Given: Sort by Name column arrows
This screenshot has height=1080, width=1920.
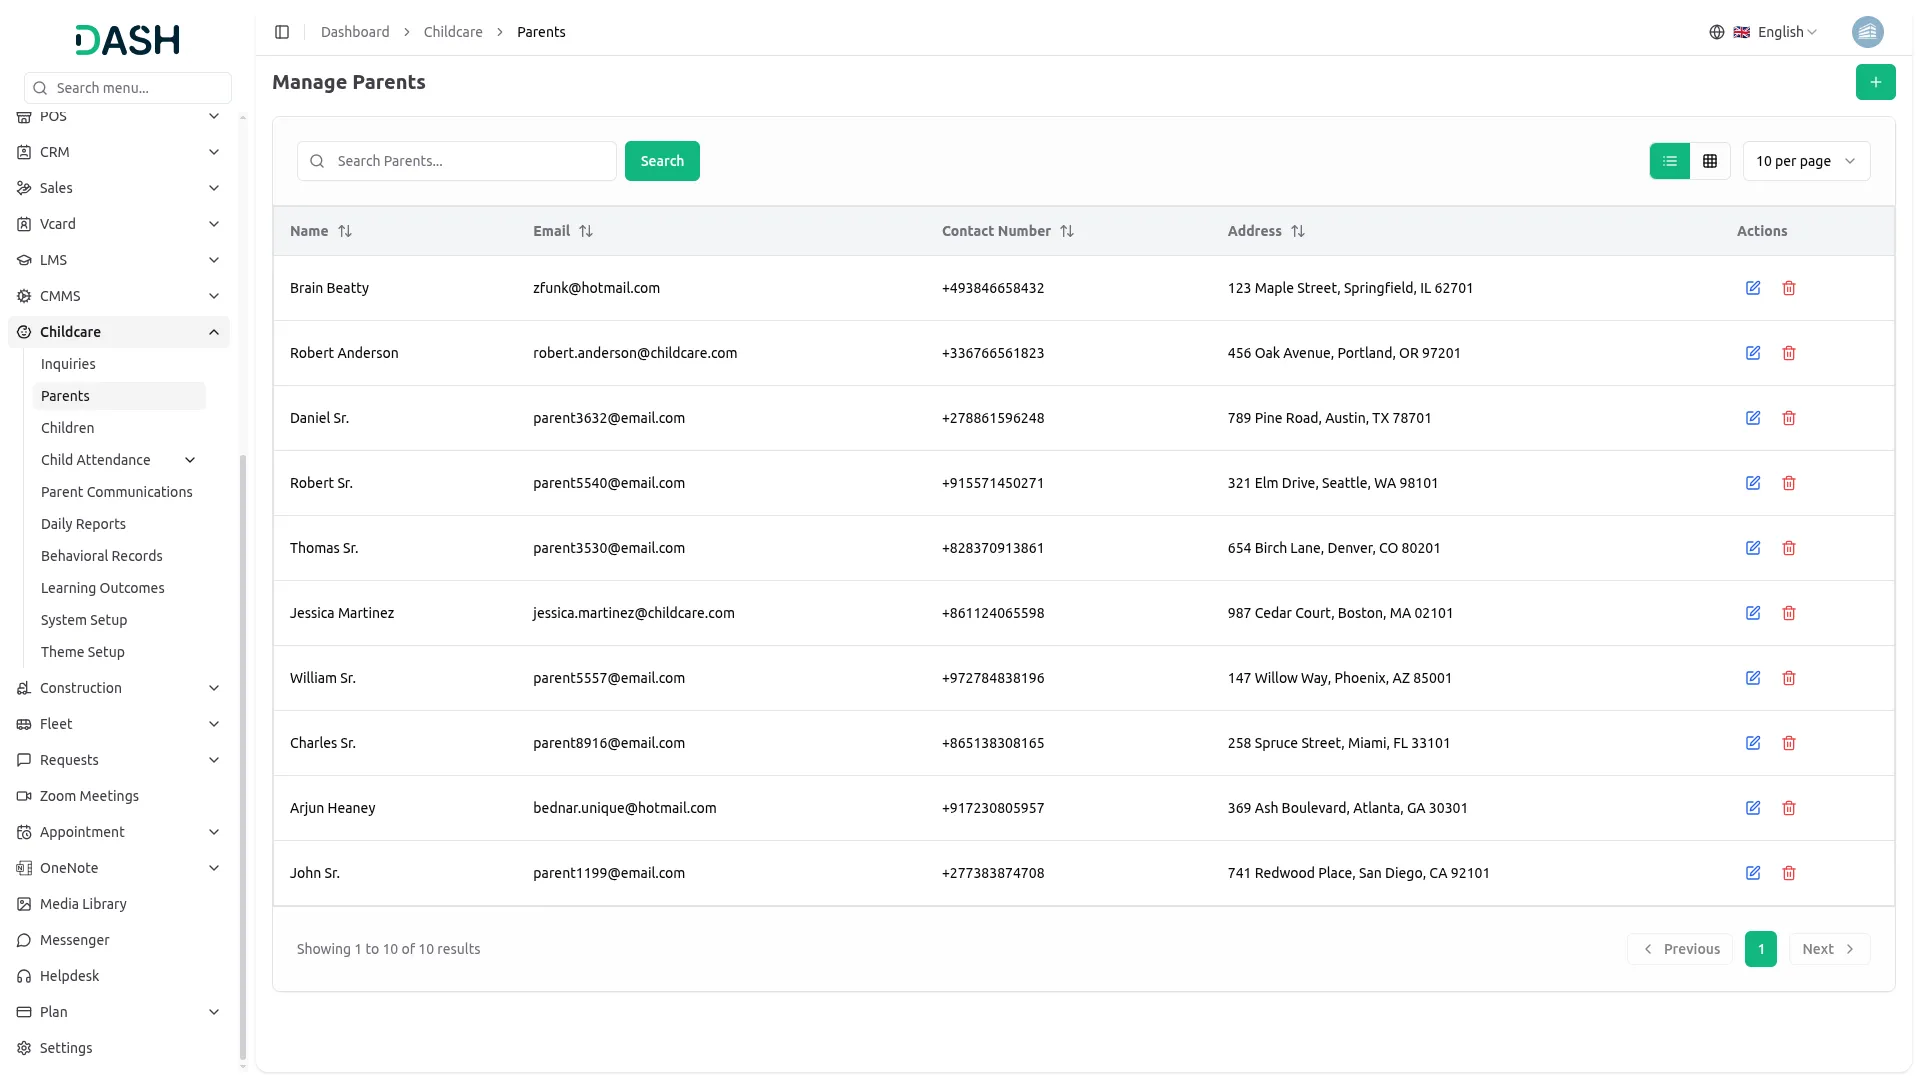Looking at the screenshot, I should [345, 231].
